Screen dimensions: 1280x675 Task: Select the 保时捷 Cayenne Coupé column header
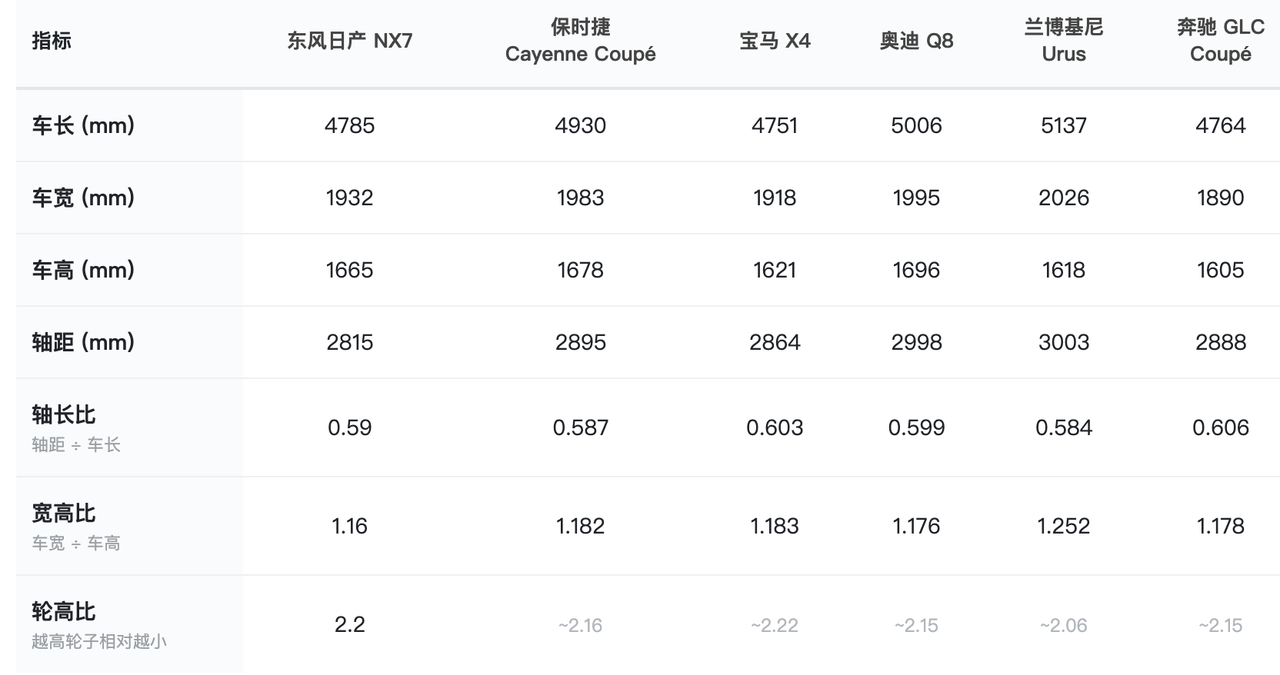click(x=581, y=42)
